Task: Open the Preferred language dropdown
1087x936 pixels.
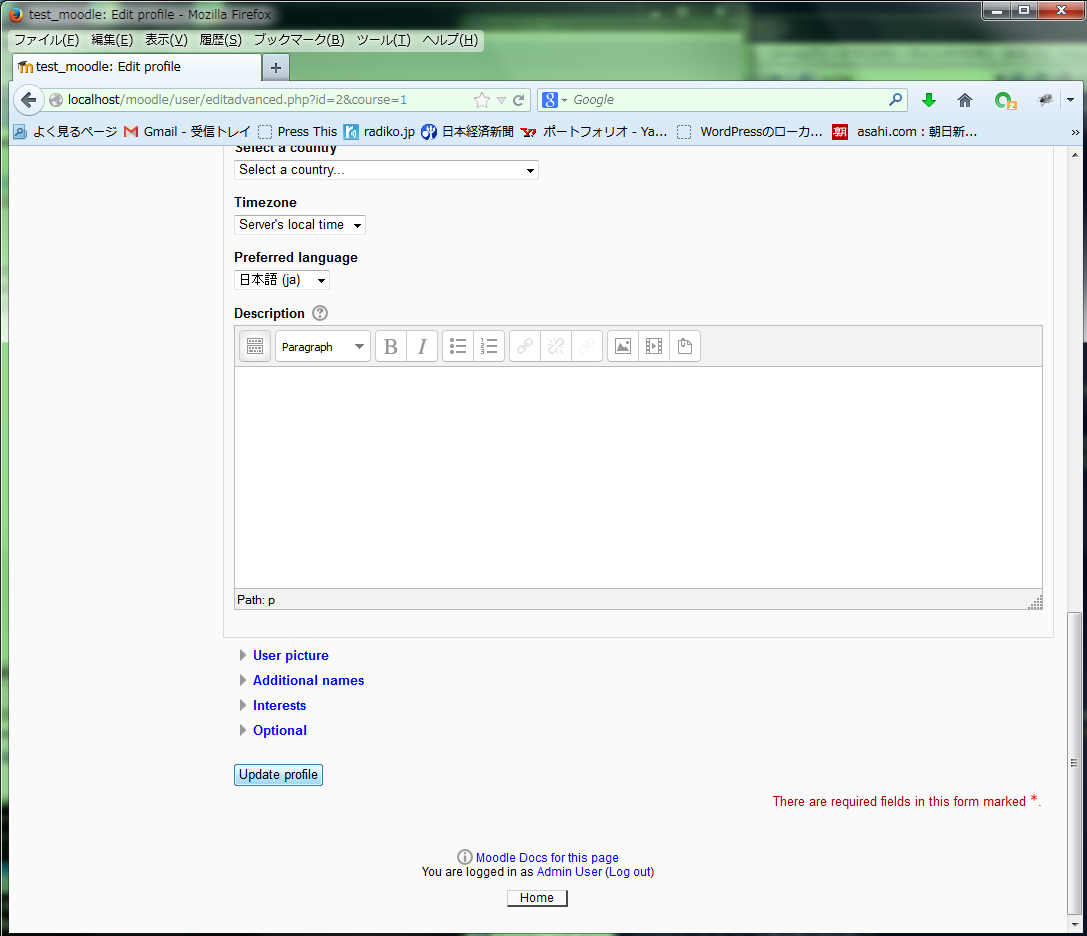Action: [281, 280]
